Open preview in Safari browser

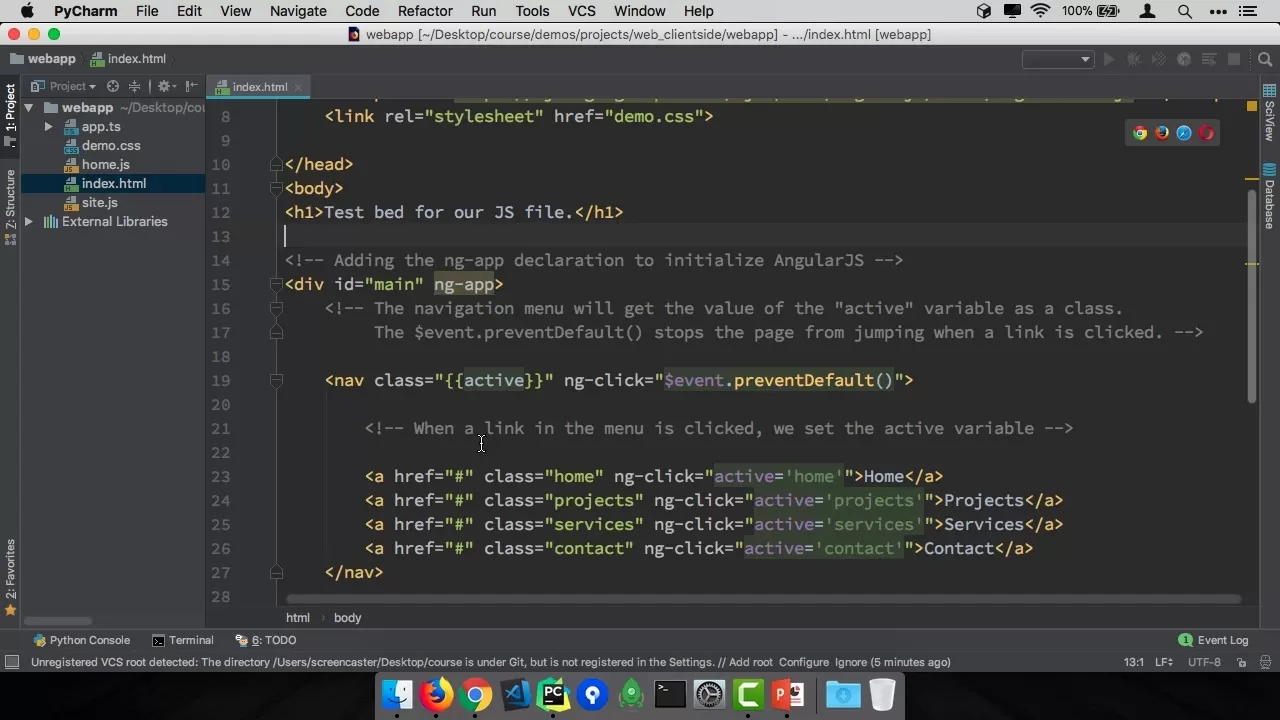1184,133
